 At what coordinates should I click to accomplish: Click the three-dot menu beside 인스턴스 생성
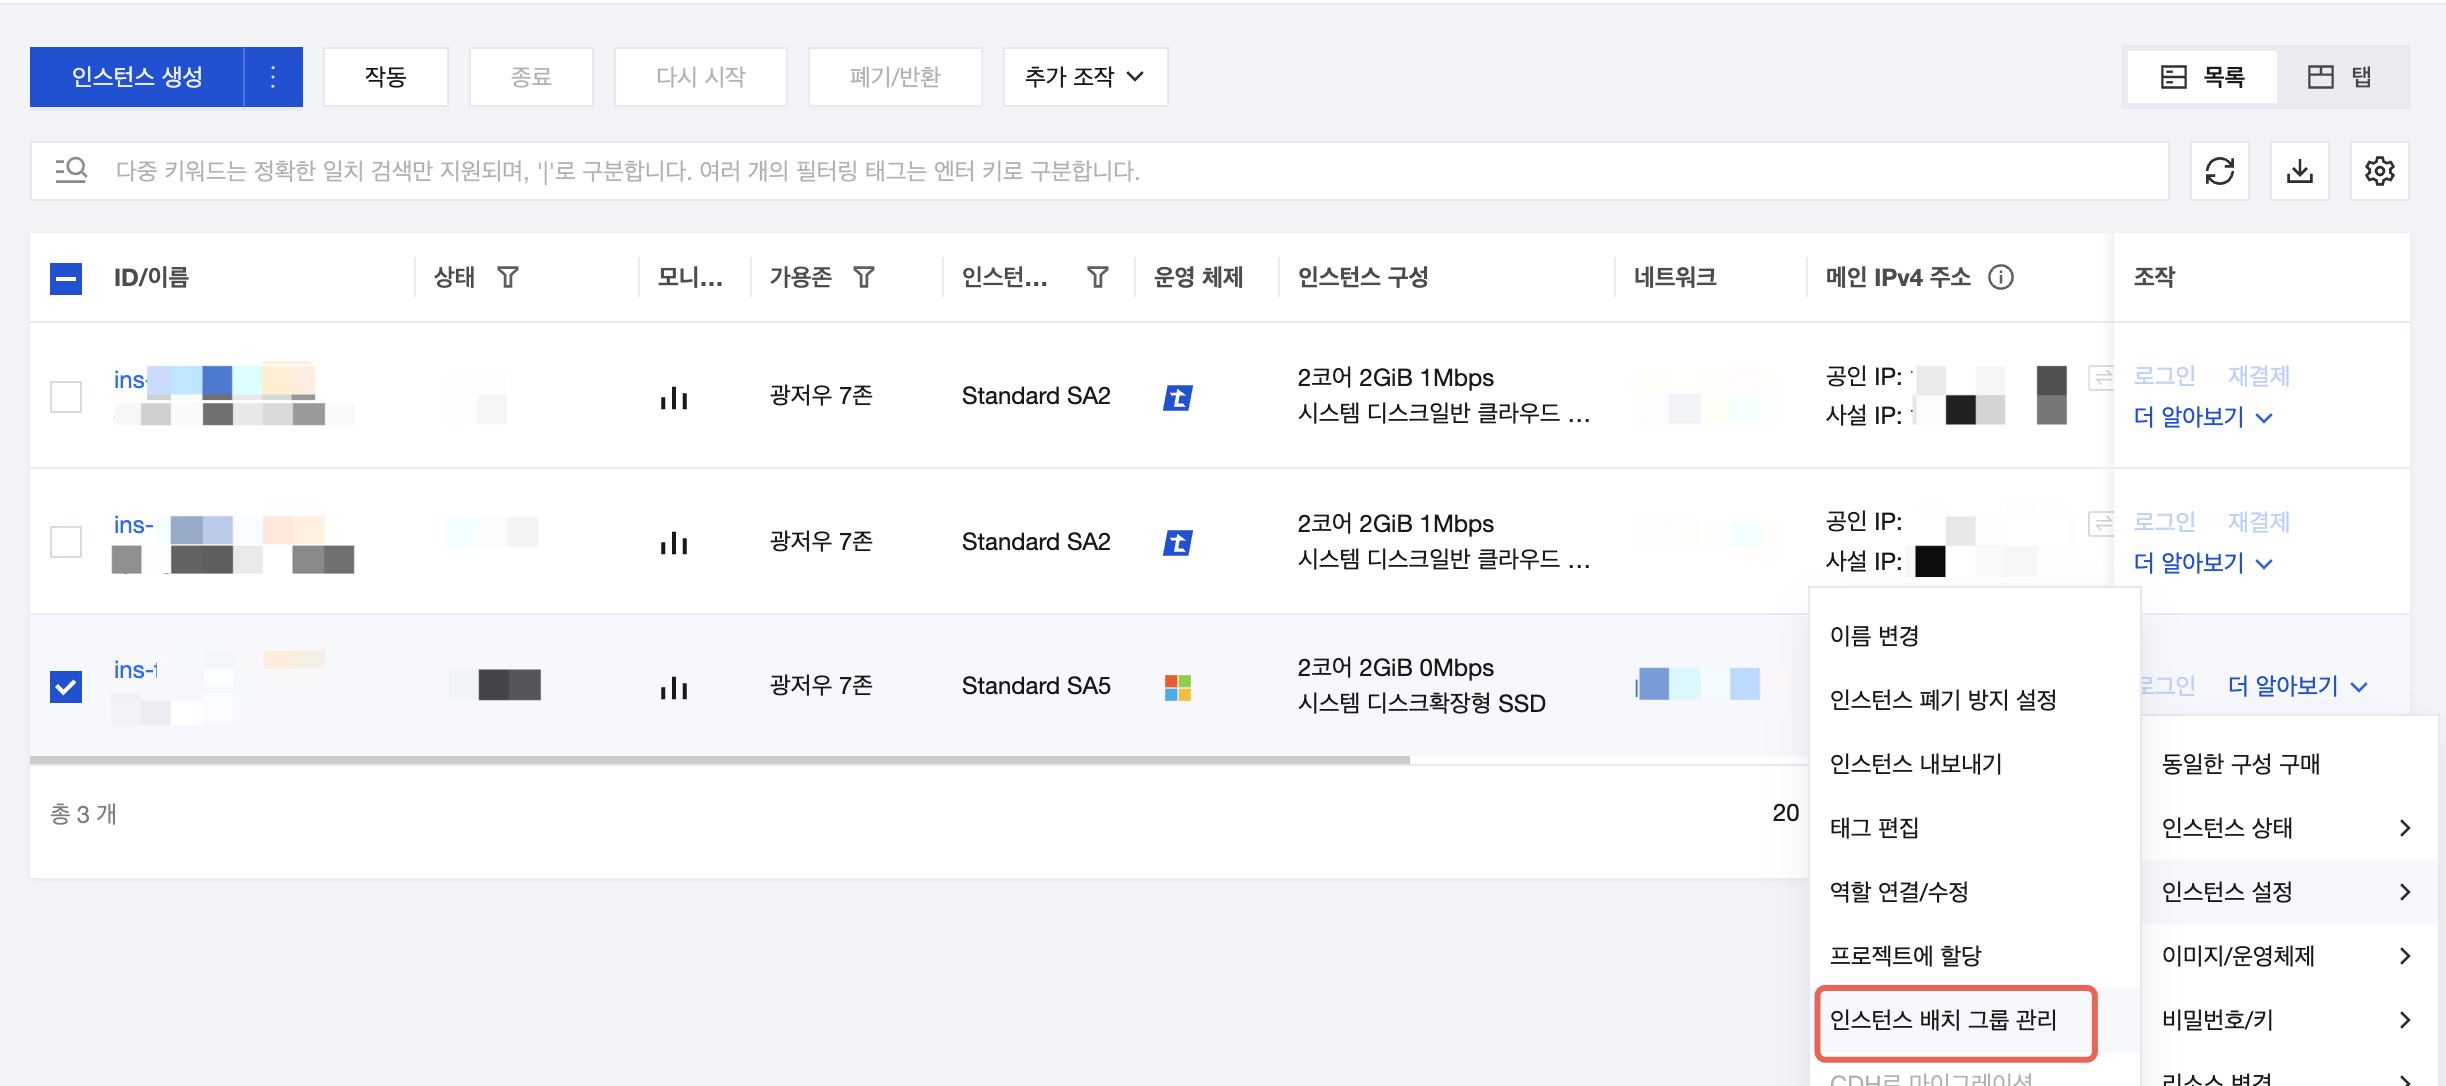click(273, 77)
